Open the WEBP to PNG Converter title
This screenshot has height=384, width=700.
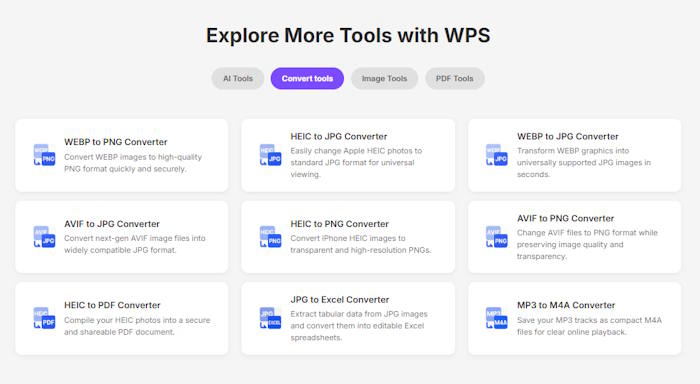[116, 142]
